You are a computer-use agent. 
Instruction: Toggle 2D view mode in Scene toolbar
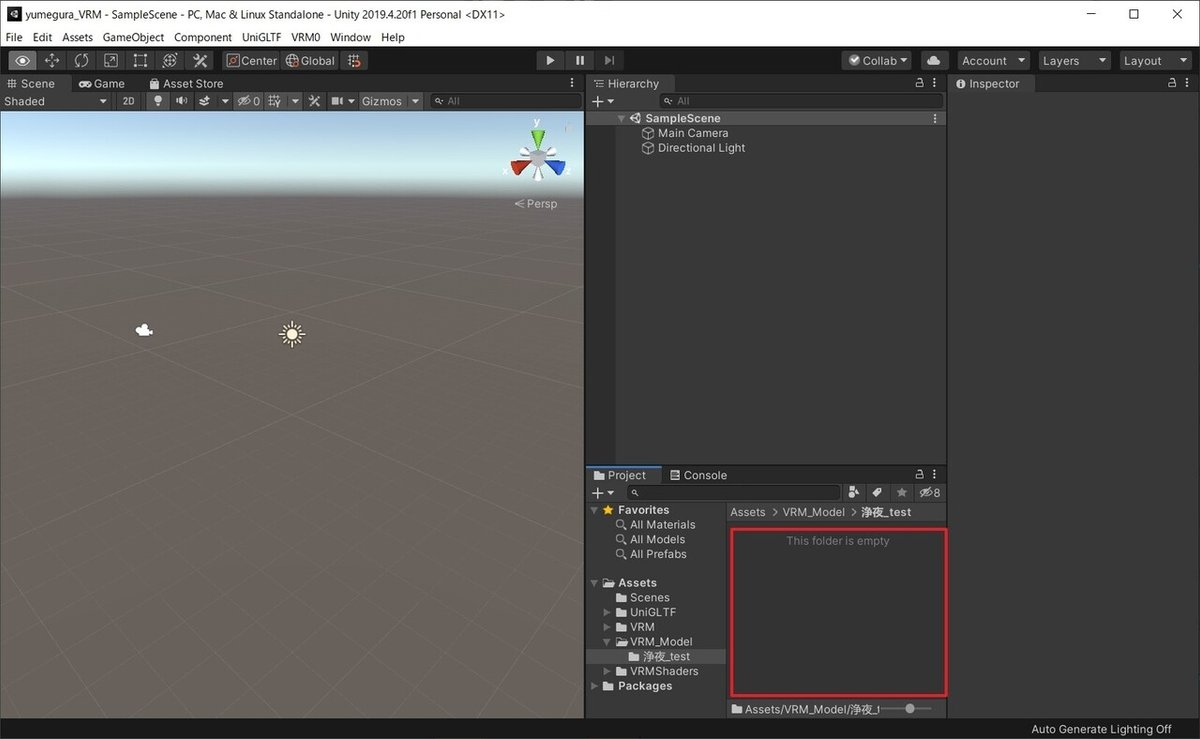tap(128, 100)
